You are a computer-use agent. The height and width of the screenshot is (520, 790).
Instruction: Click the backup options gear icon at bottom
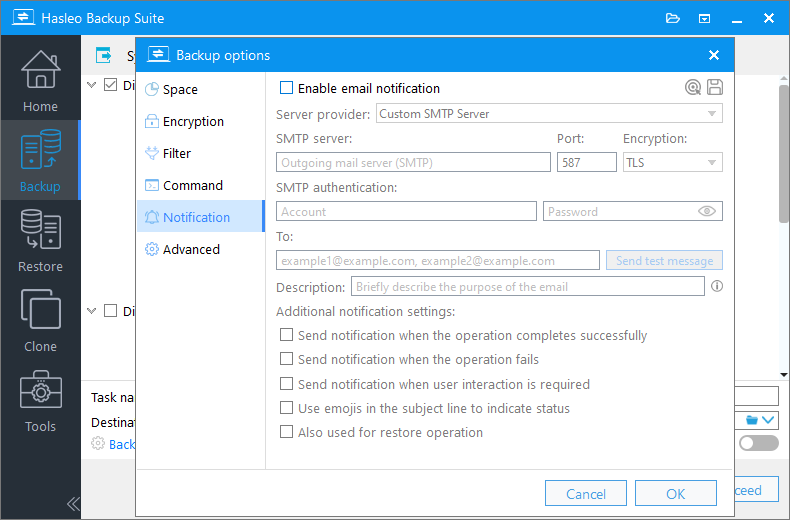(98, 443)
